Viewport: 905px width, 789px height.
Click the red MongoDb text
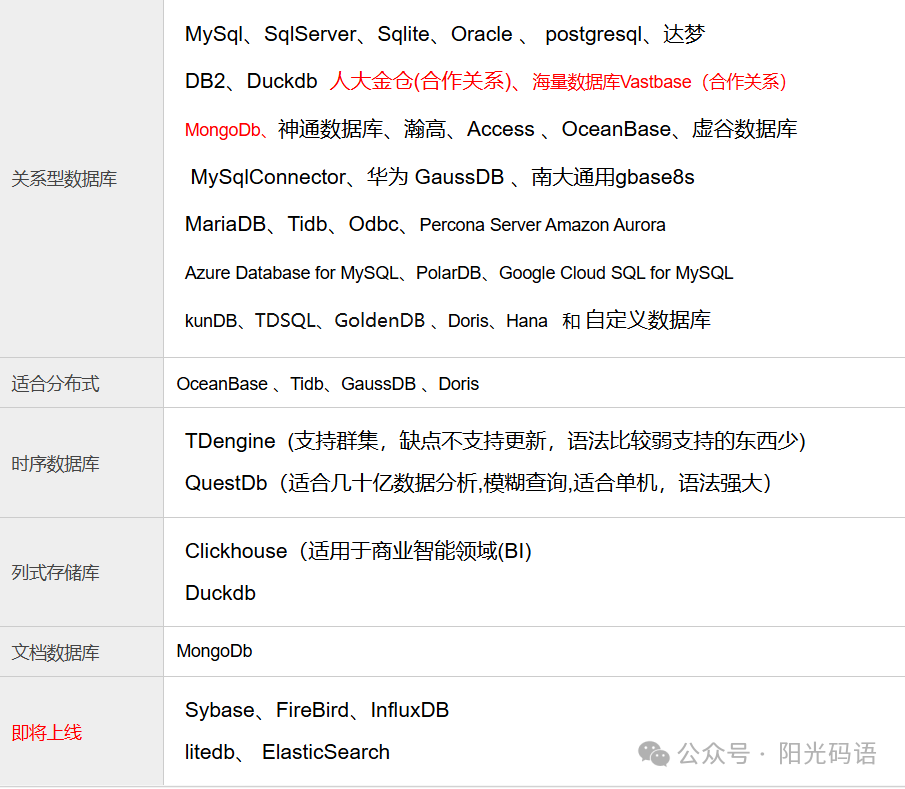[x=223, y=130]
